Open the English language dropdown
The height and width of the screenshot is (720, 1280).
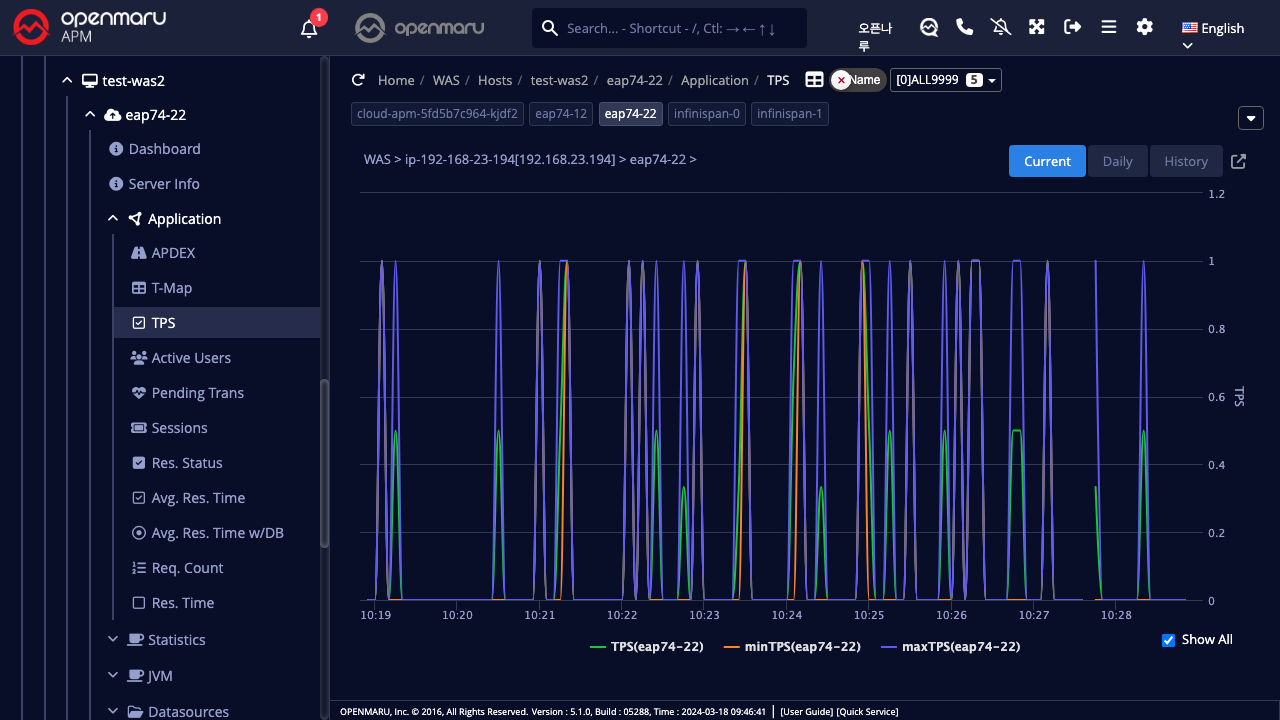[1212, 29]
